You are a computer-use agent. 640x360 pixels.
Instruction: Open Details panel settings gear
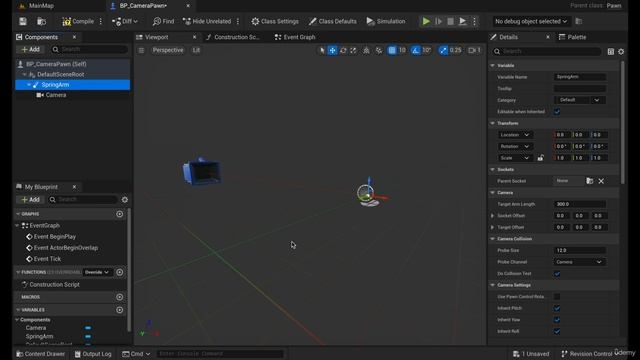tap(621, 51)
